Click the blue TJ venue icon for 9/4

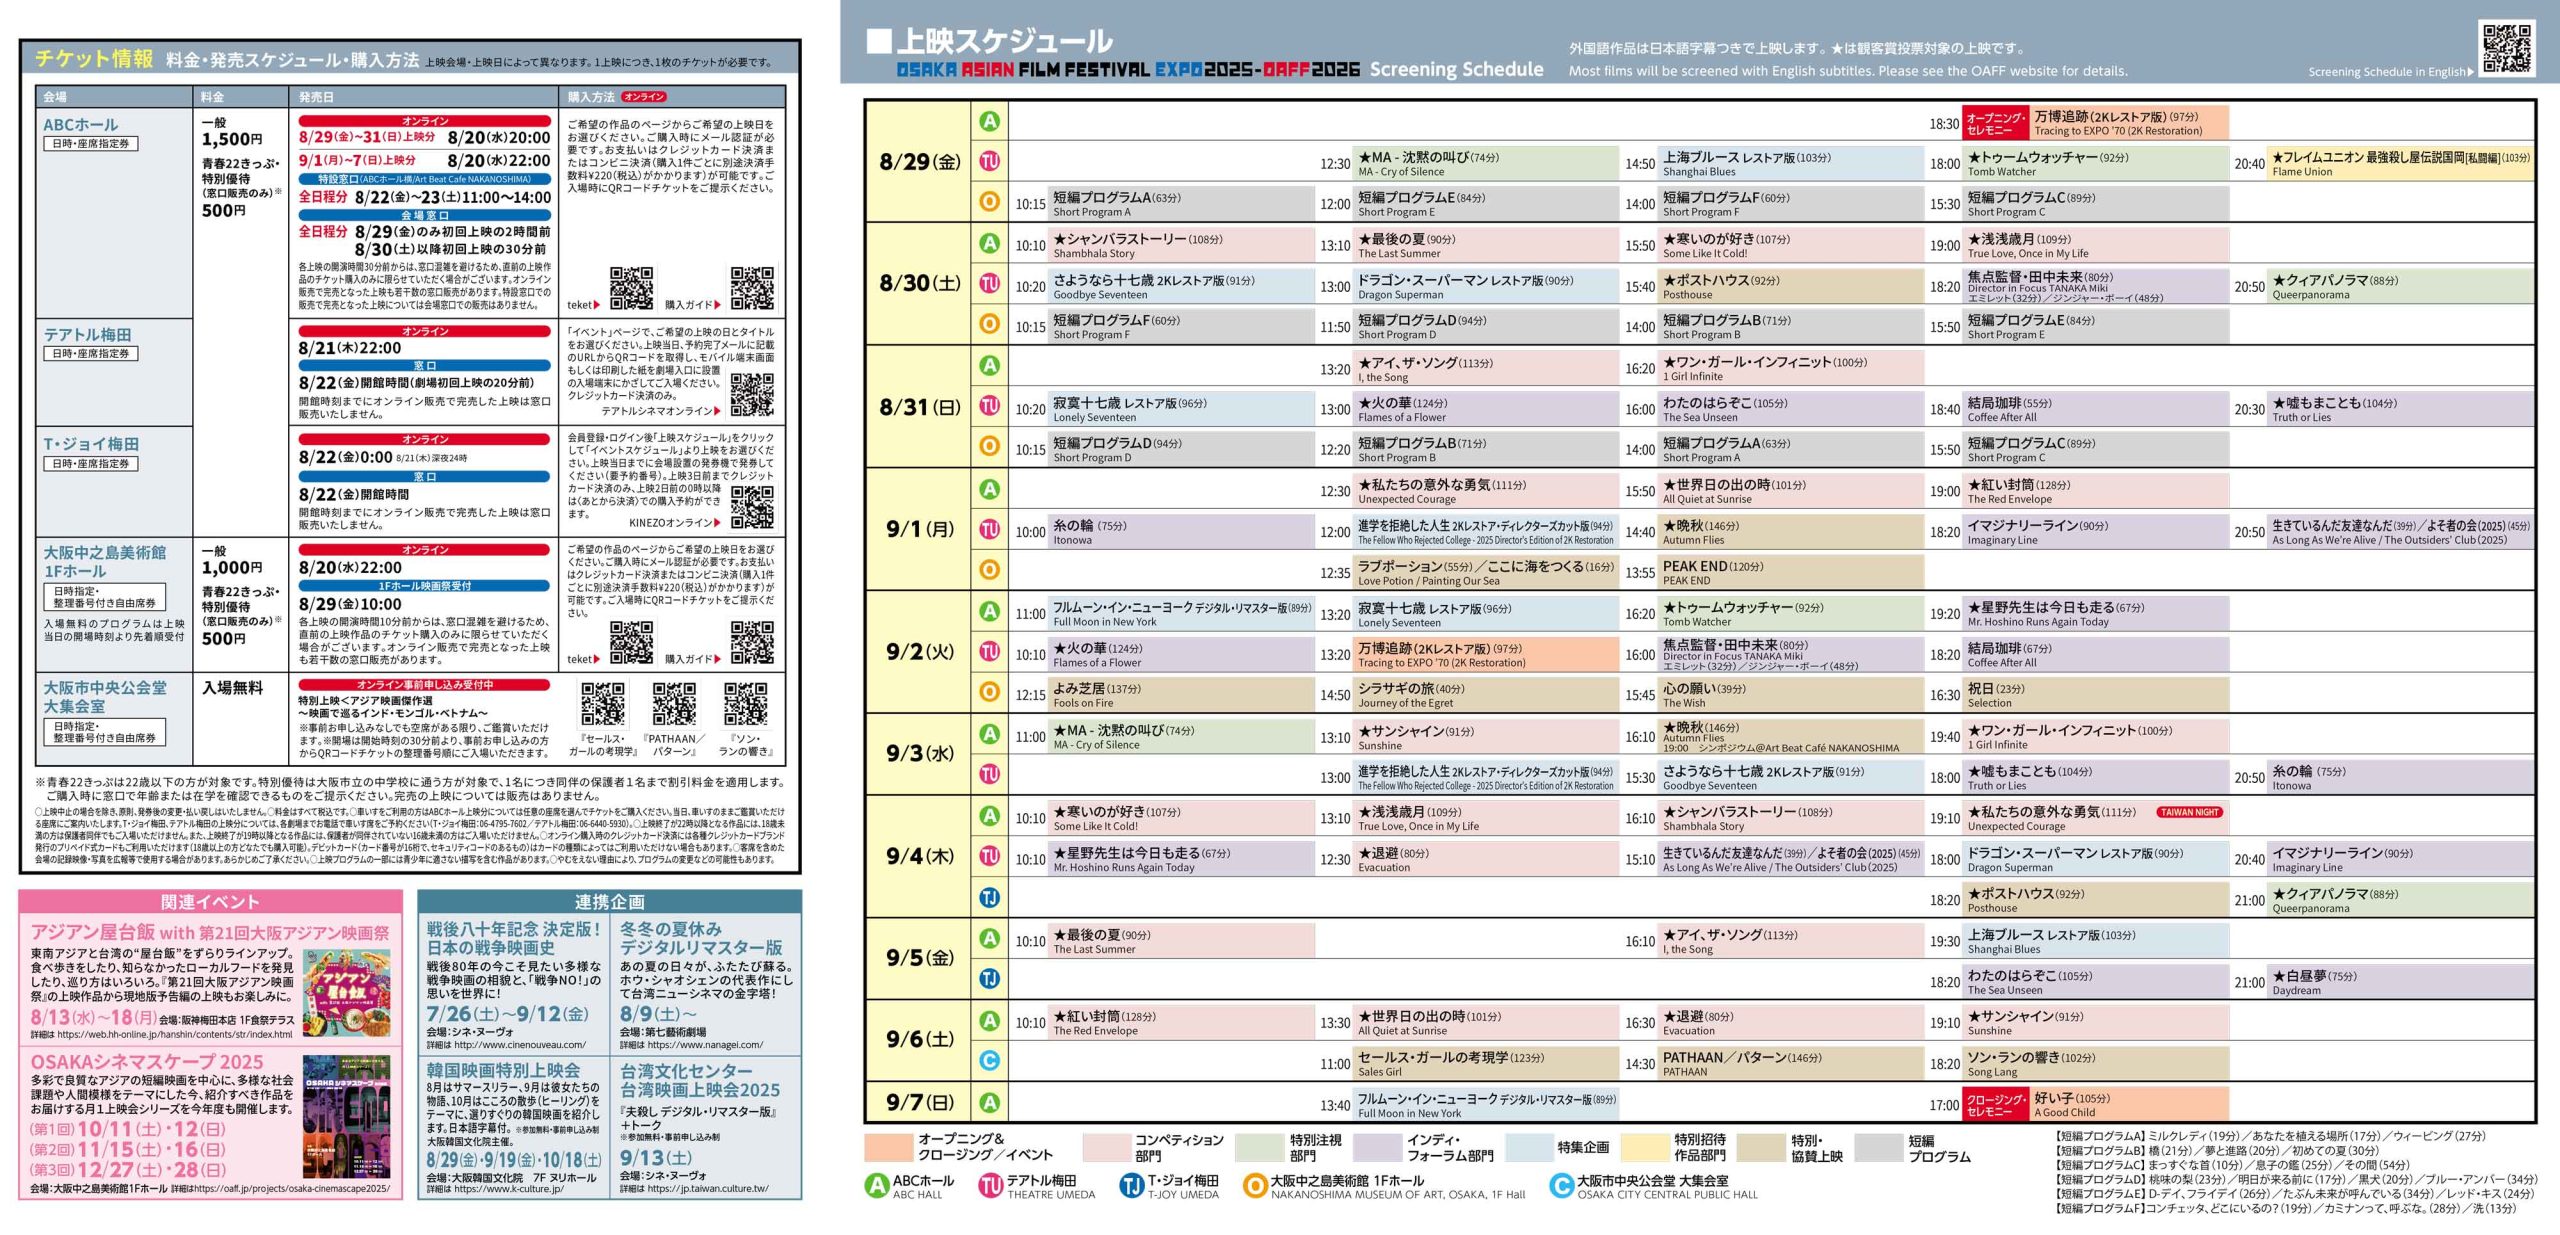[989, 898]
